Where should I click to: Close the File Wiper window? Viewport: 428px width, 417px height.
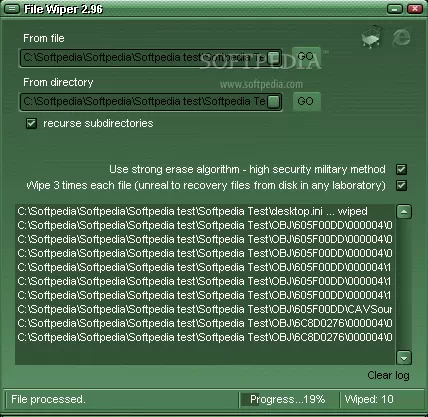click(415, 9)
